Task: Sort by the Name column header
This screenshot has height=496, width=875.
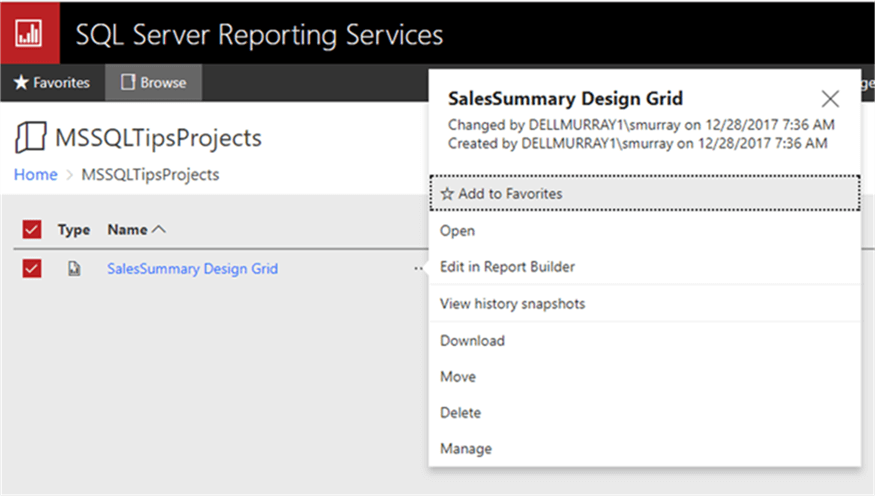Action: [136, 230]
